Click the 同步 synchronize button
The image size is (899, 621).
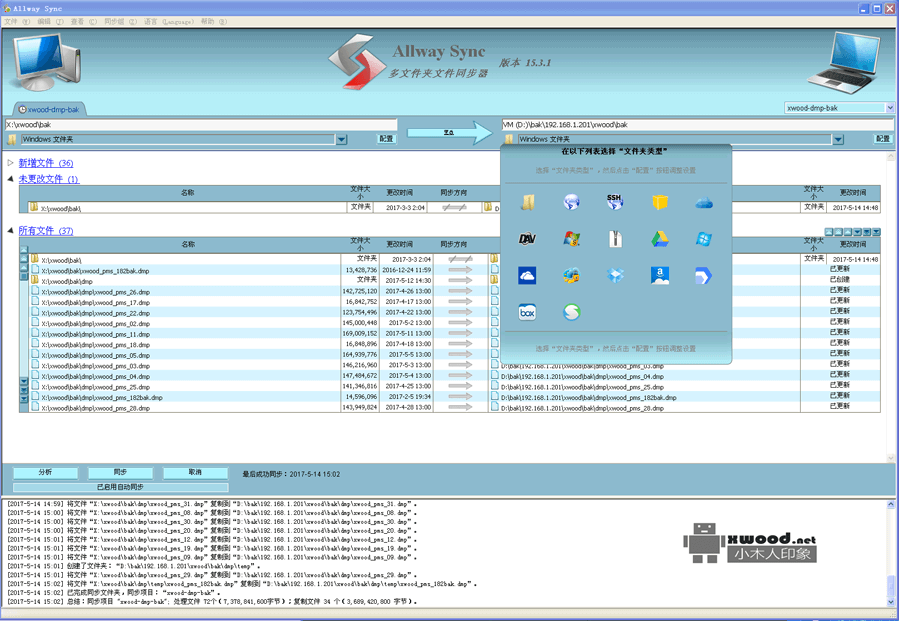(120, 472)
